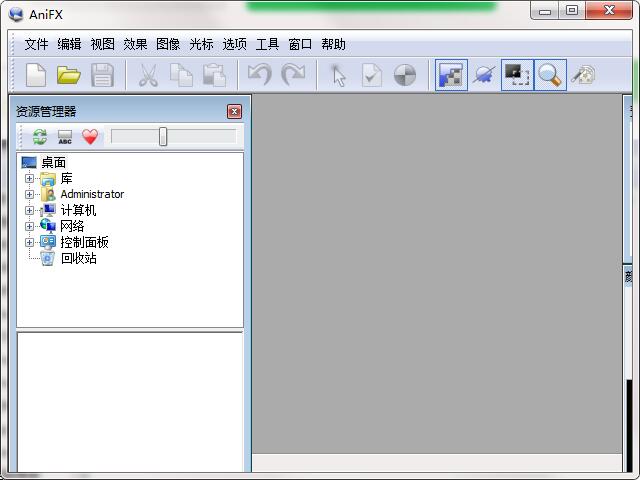640x480 pixels.
Task: Click the Undo arrow icon
Action: 260,75
